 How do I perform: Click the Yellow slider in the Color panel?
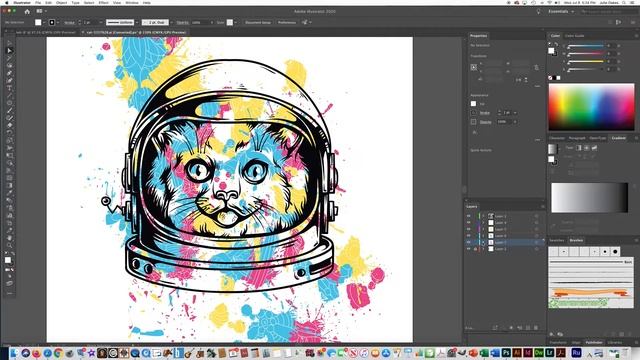click(585, 61)
